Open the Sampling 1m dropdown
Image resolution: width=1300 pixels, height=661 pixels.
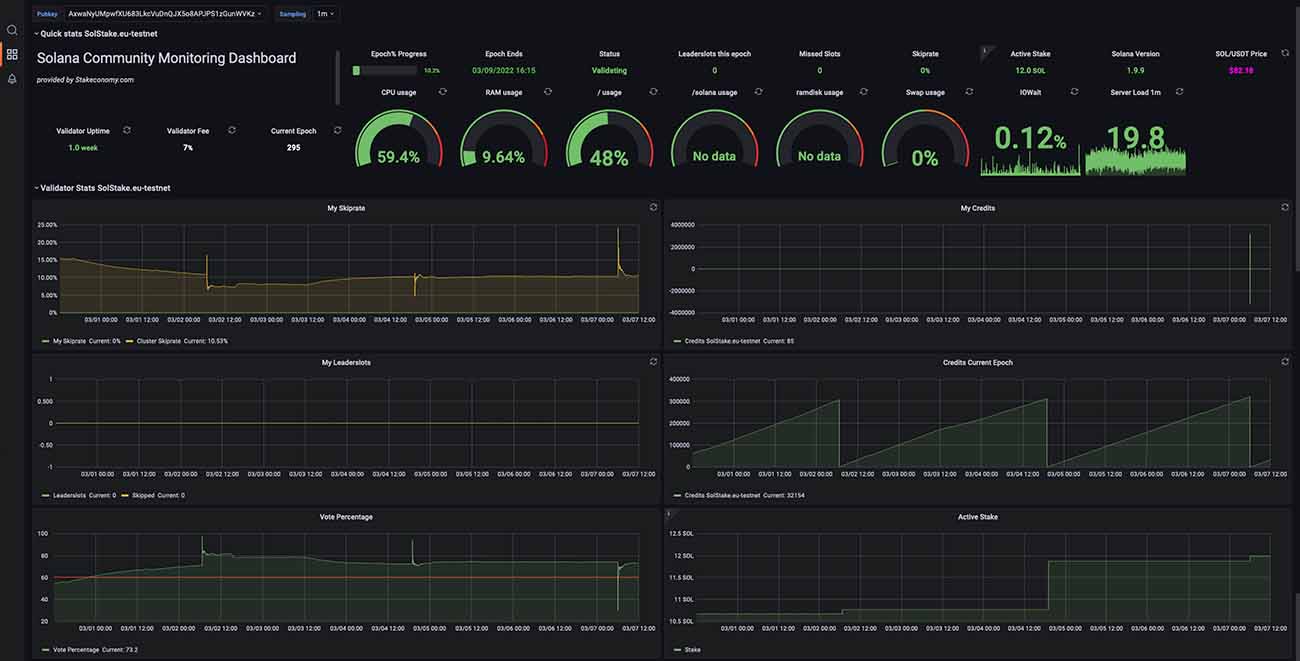(x=325, y=14)
